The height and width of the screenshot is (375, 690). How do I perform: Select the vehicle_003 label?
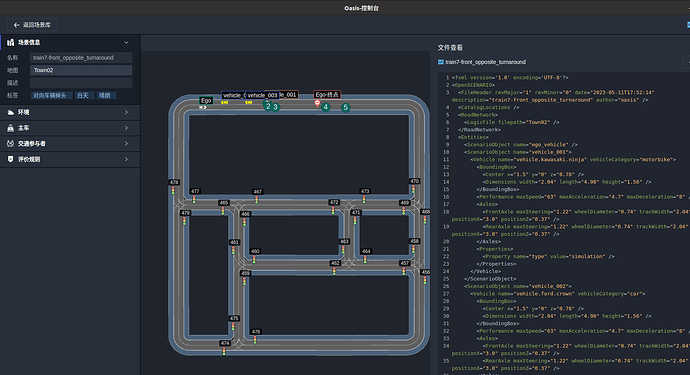pos(262,95)
